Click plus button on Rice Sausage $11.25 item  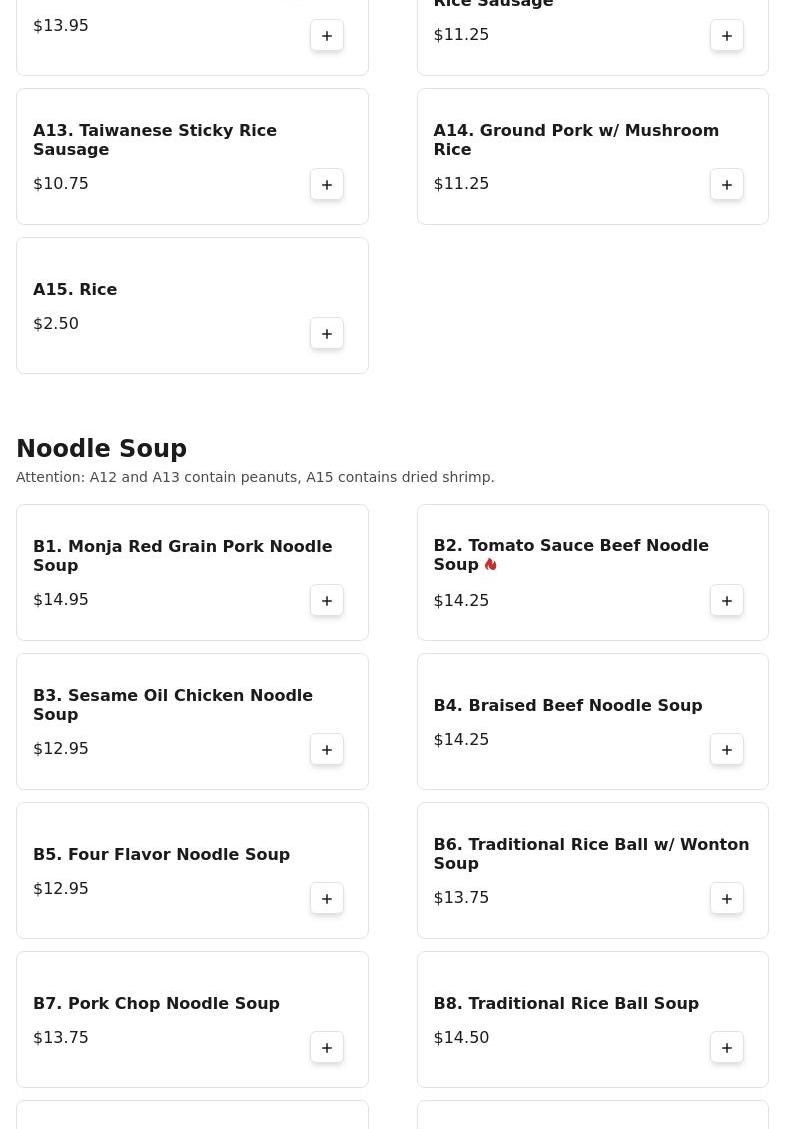pyautogui.click(x=727, y=35)
